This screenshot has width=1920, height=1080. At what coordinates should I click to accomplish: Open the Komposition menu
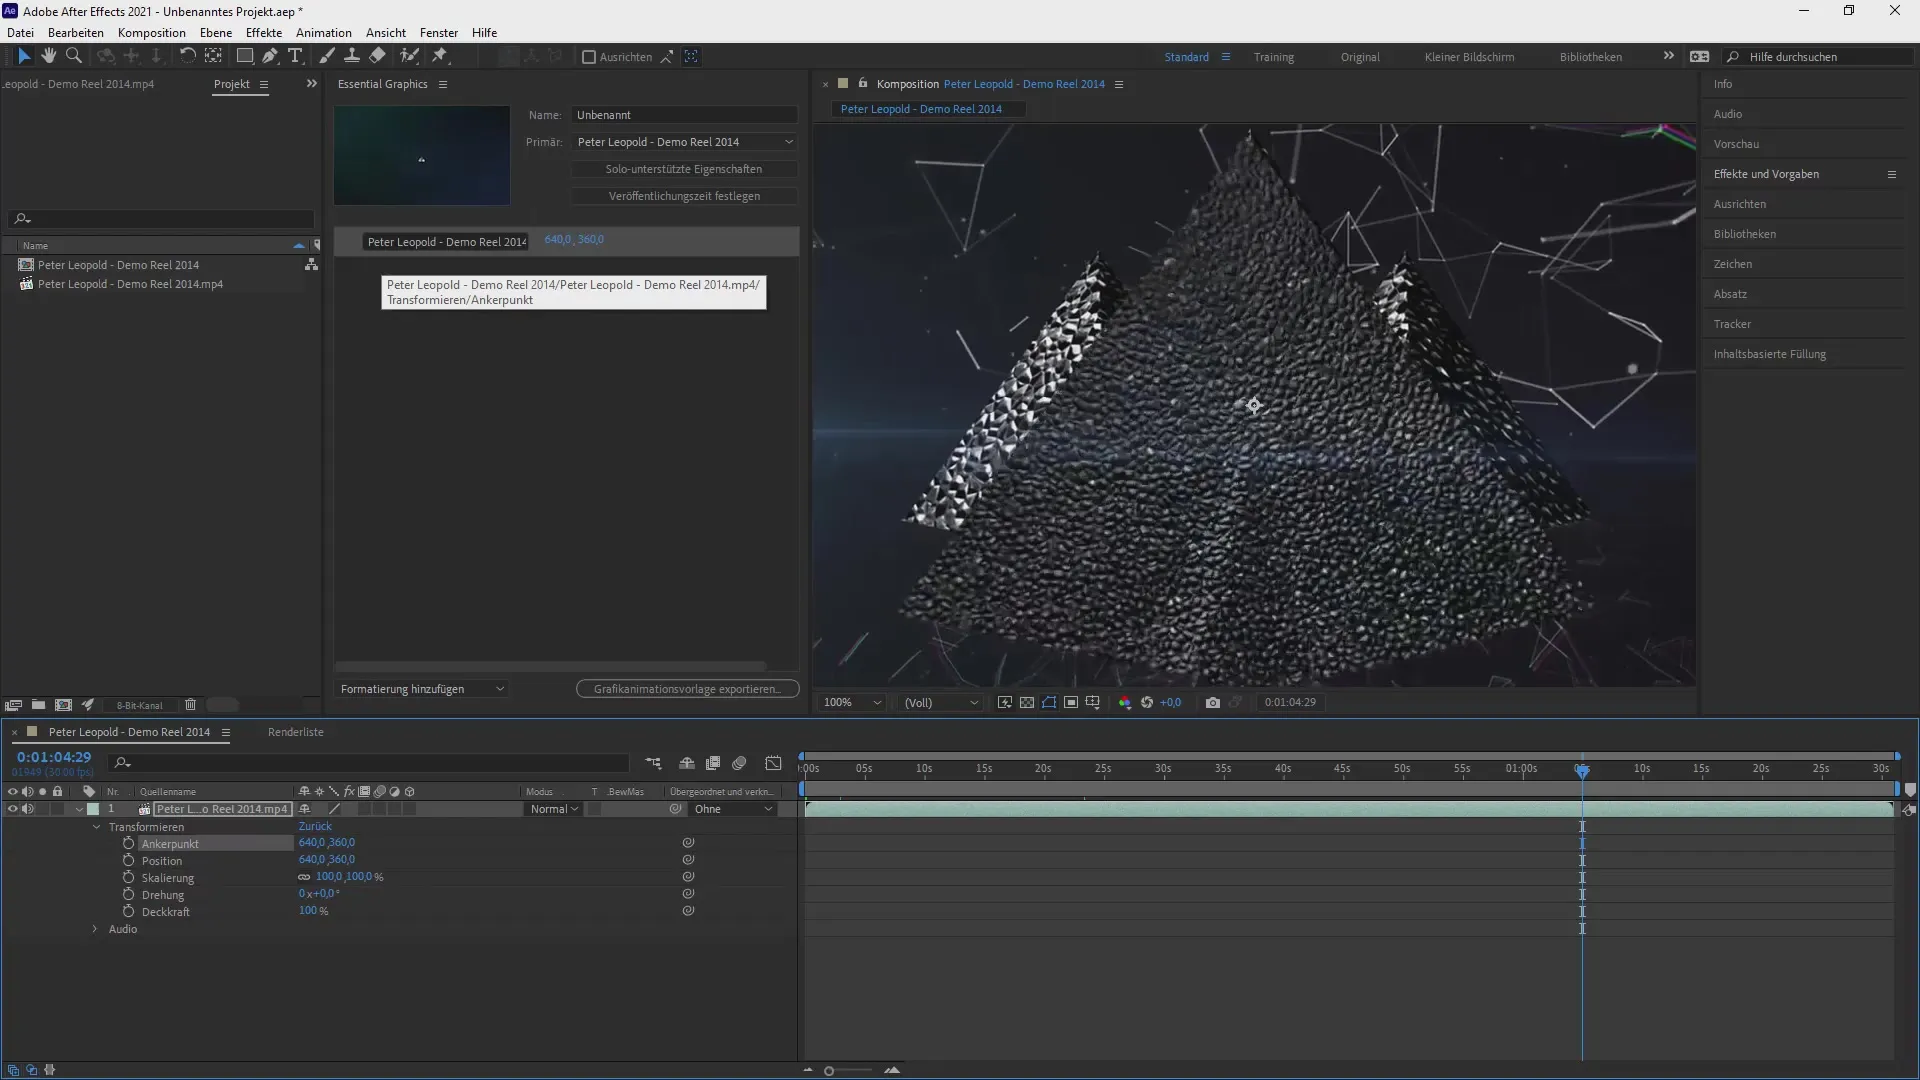pyautogui.click(x=152, y=32)
